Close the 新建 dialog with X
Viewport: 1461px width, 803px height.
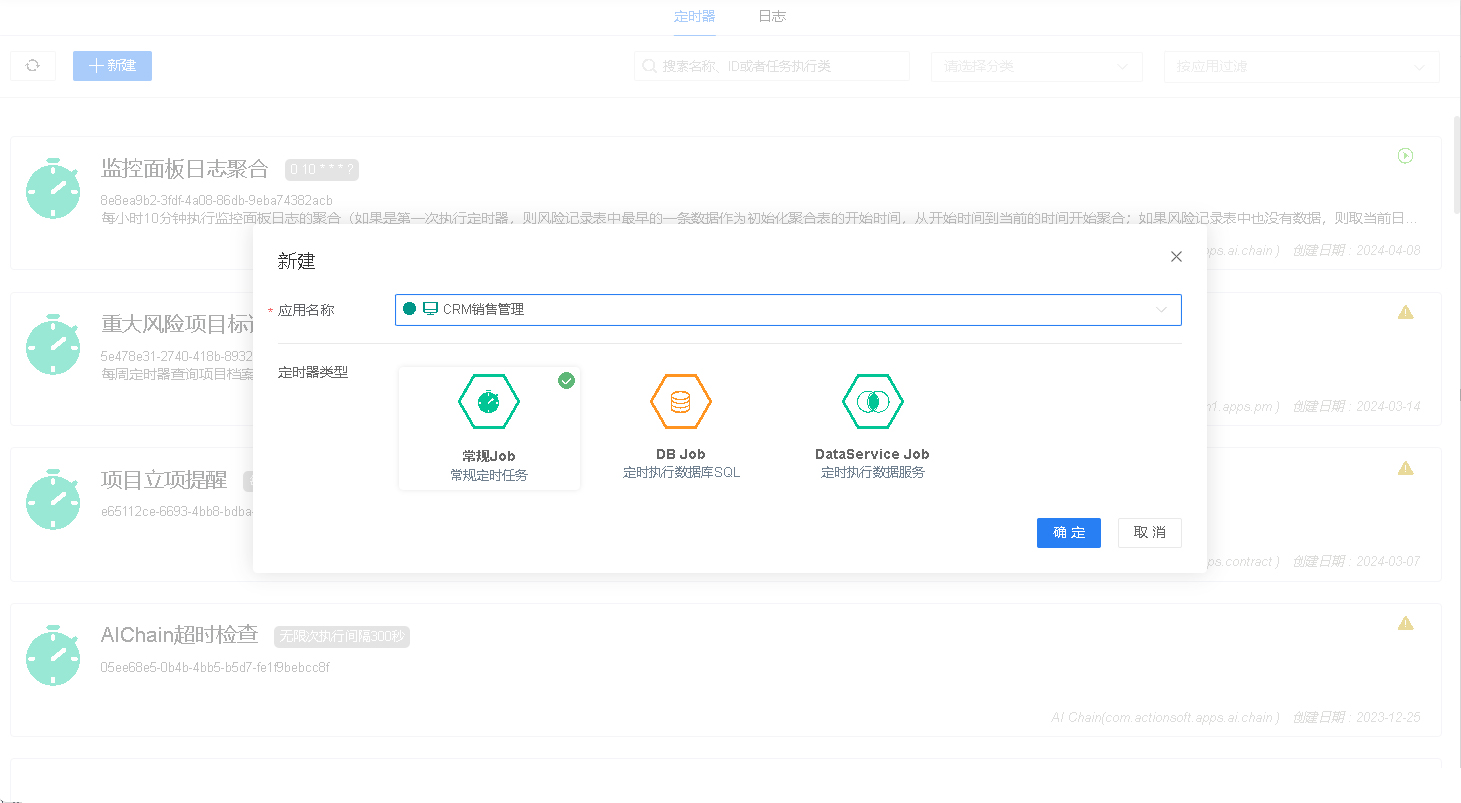pos(1176,257)
